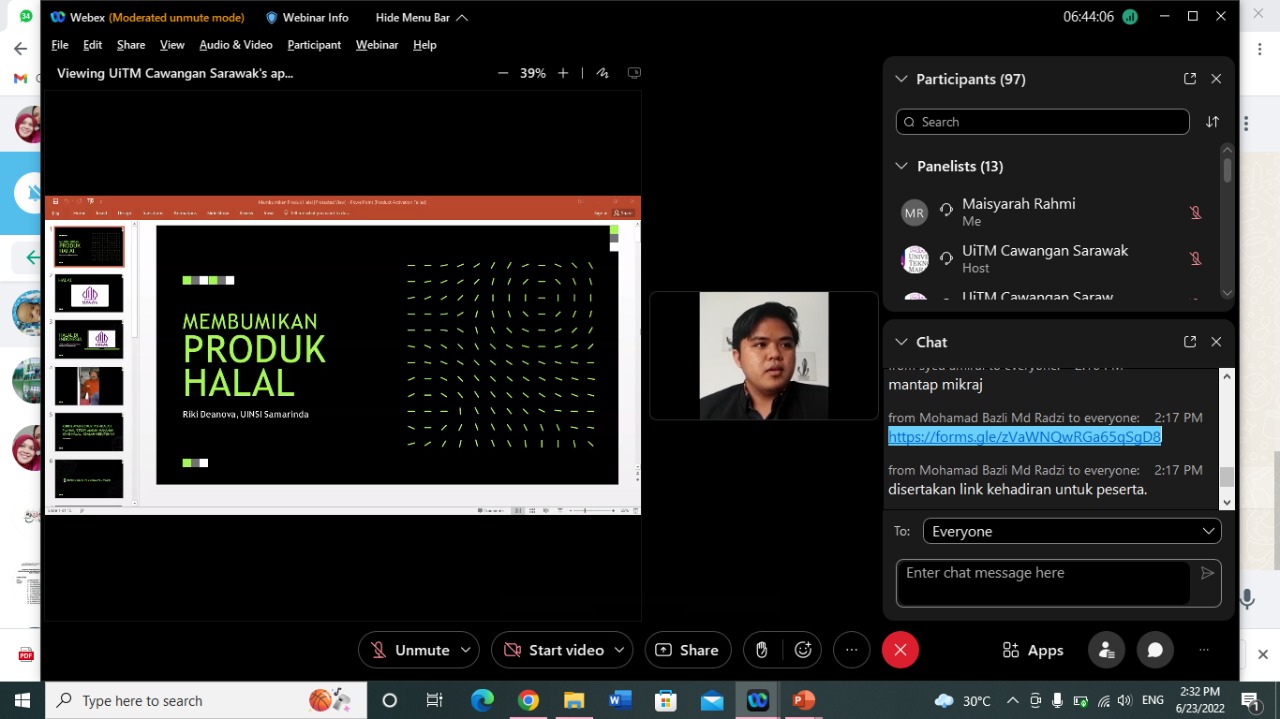This screenshot has height=719, width=1280.
Task: Click the presenter's video tile
Action: coord(764,355)
